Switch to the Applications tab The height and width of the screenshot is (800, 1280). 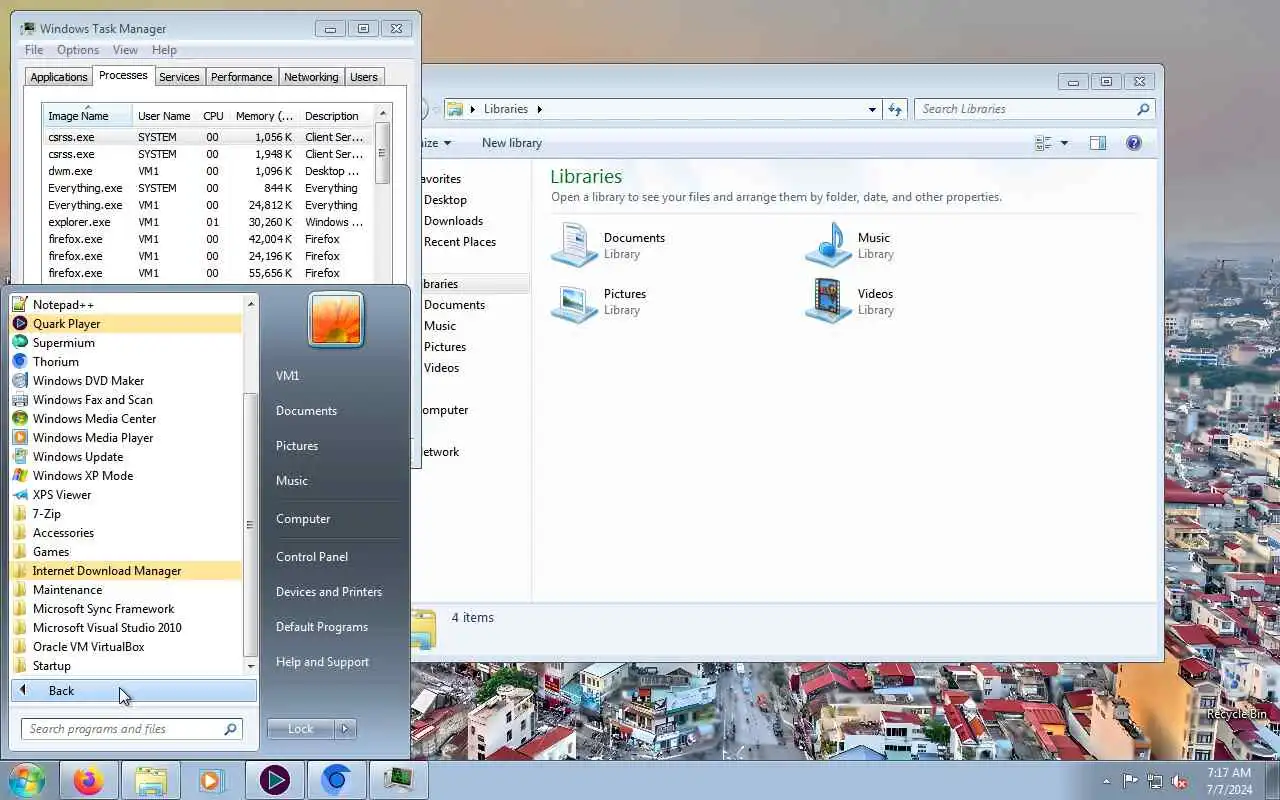coord(59,77)
